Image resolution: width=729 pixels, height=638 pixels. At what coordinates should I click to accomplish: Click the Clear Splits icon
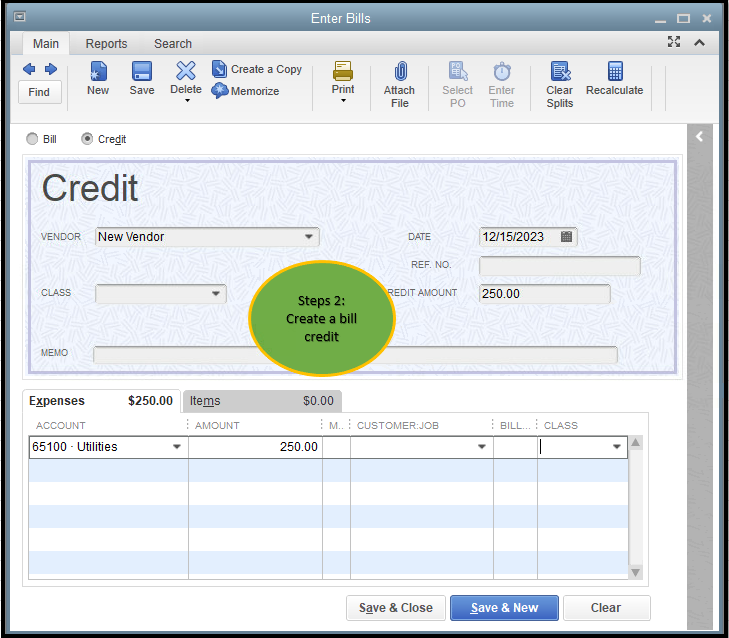(560, 71)
